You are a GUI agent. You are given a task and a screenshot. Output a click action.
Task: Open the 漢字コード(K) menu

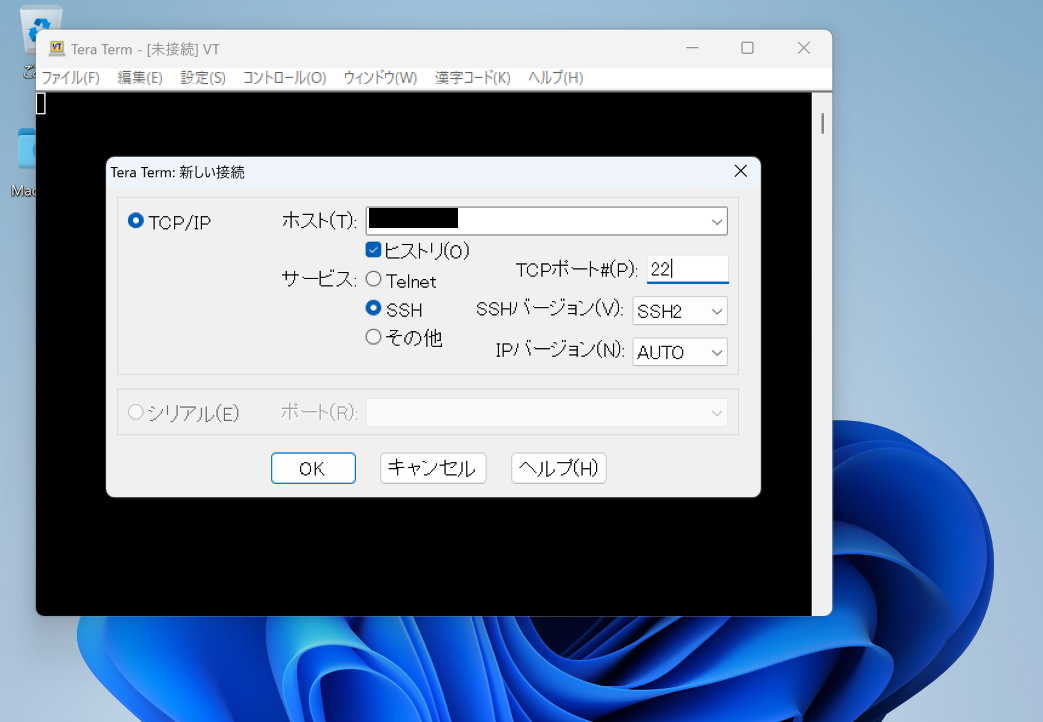click(x=472, y=78)
